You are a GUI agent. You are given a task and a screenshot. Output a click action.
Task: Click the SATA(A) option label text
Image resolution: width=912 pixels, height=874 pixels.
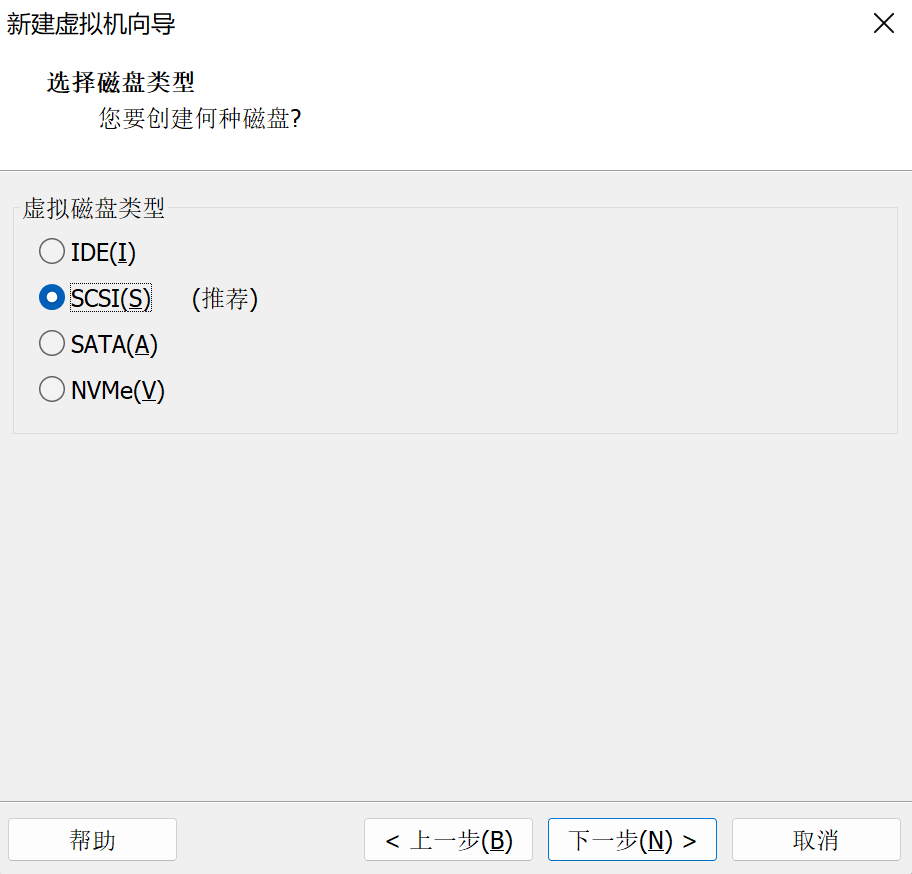(x=114, y=345)
